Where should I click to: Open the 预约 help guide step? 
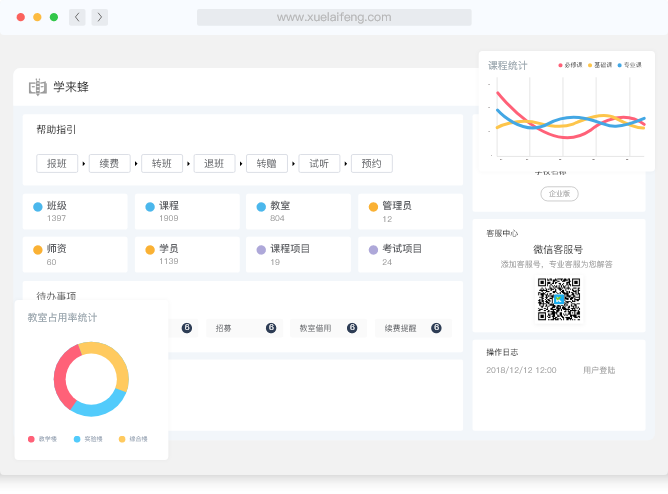pyautogui.click(x=371, y=164)
